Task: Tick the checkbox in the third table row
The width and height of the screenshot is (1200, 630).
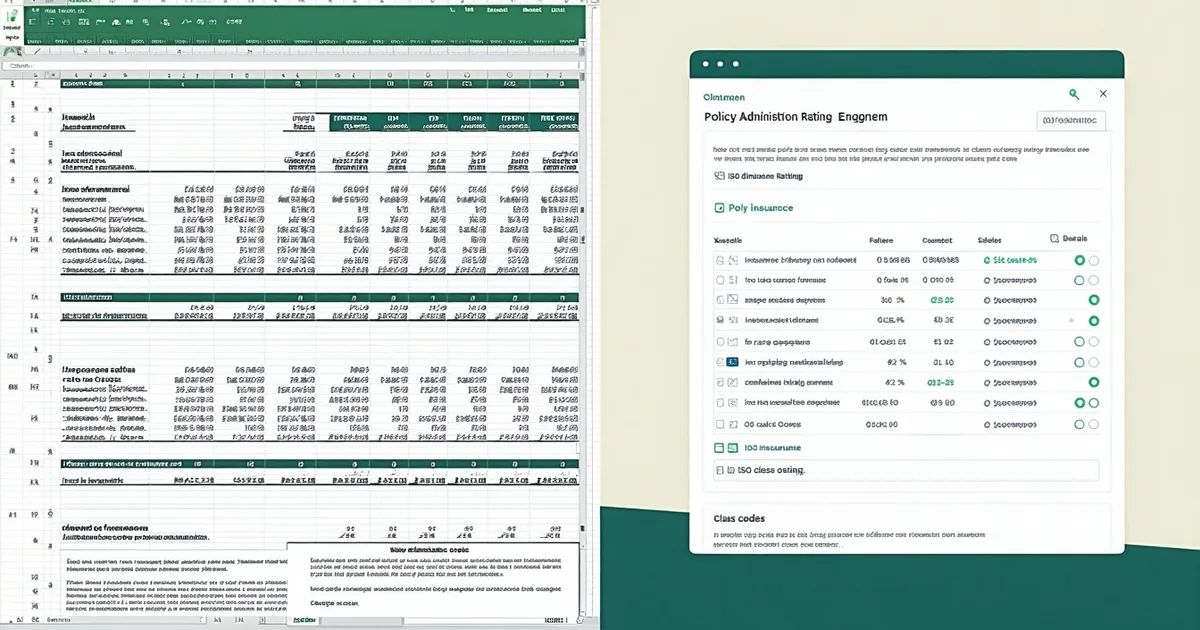Action: (x=720, y=300)
